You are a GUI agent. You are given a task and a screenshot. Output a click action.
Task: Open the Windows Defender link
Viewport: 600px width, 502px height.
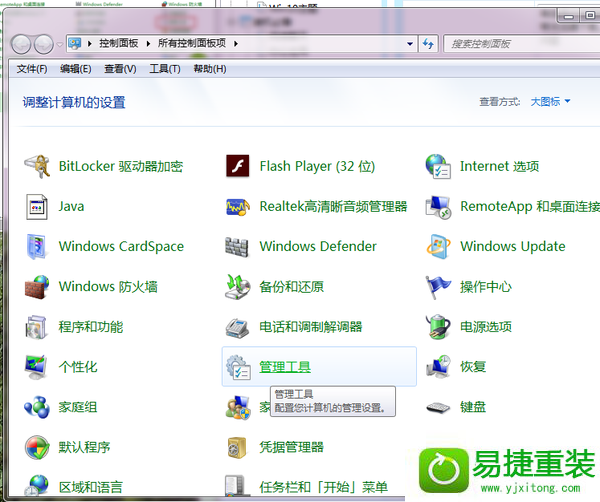pos(318,246)
